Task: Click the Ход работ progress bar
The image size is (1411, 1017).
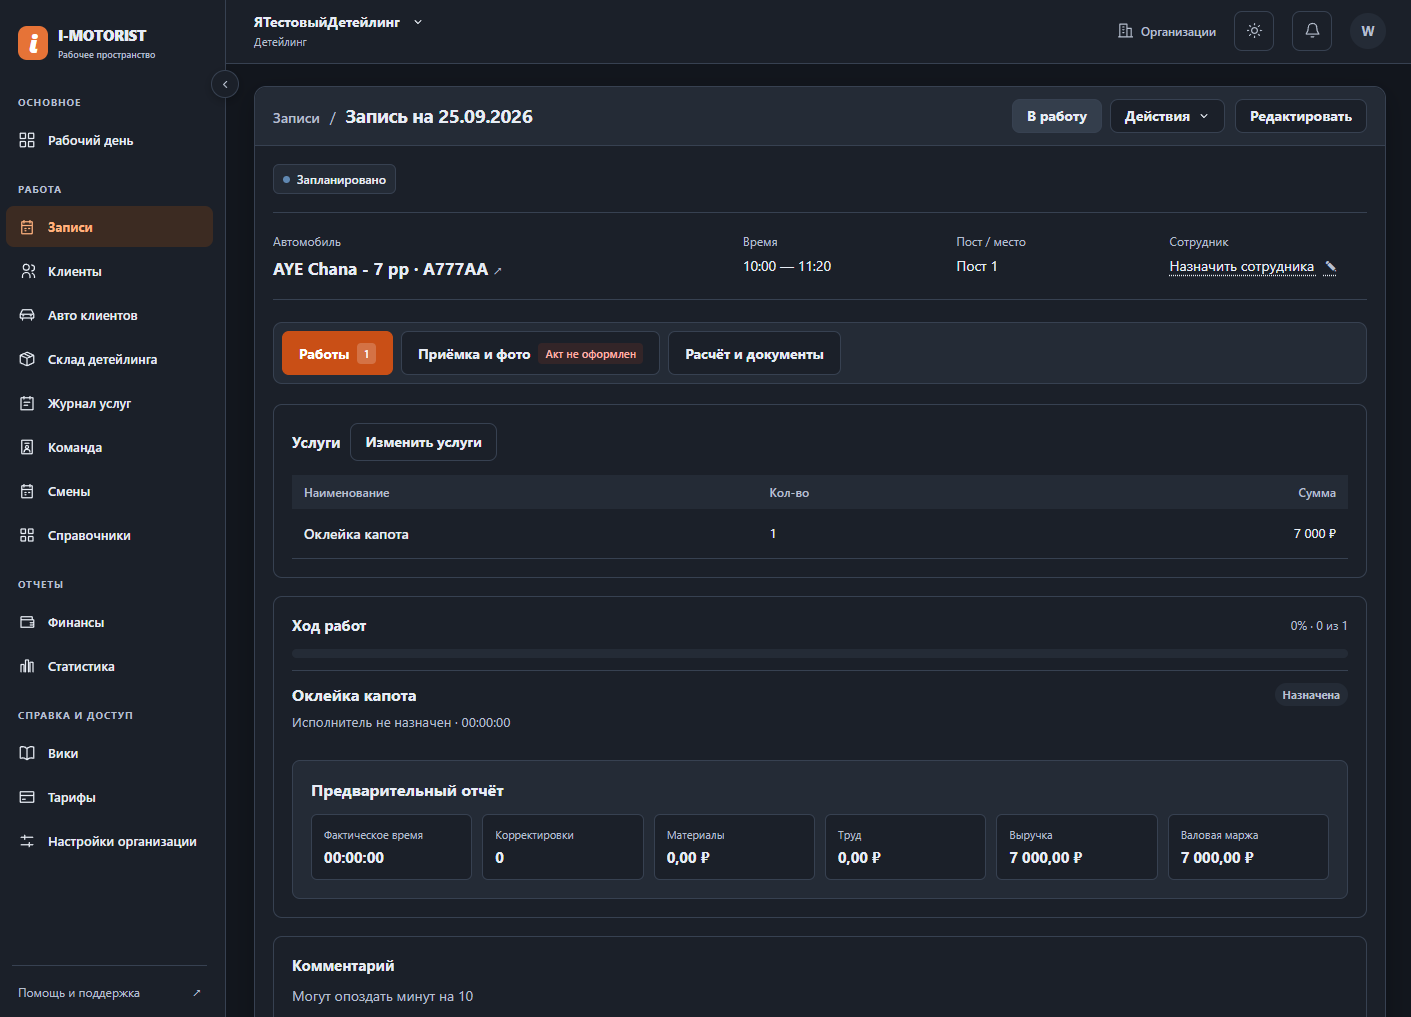Action: point(819,654)
